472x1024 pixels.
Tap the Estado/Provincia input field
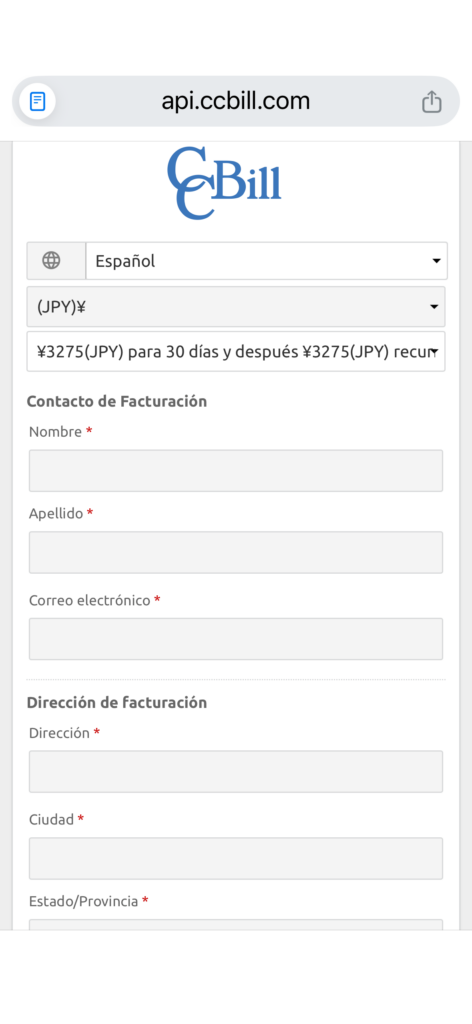pos(236,925)
